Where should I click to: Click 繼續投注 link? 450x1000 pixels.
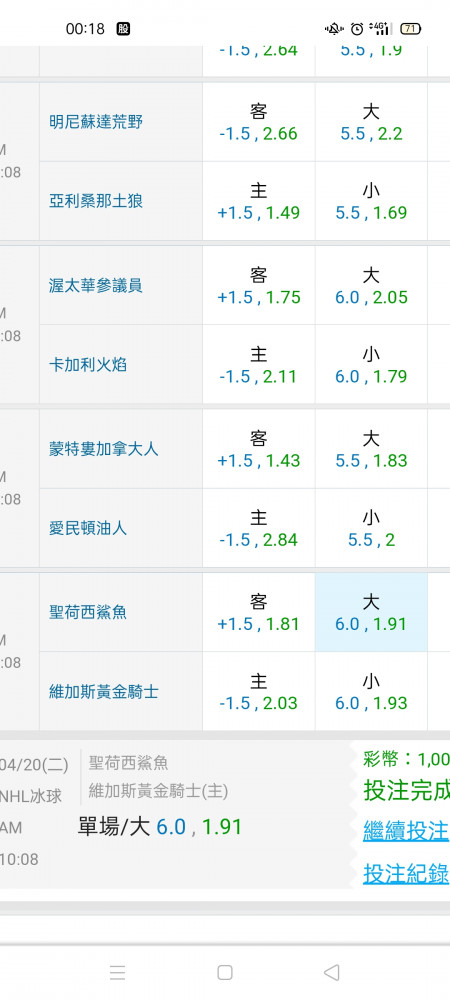coord(406,831)
